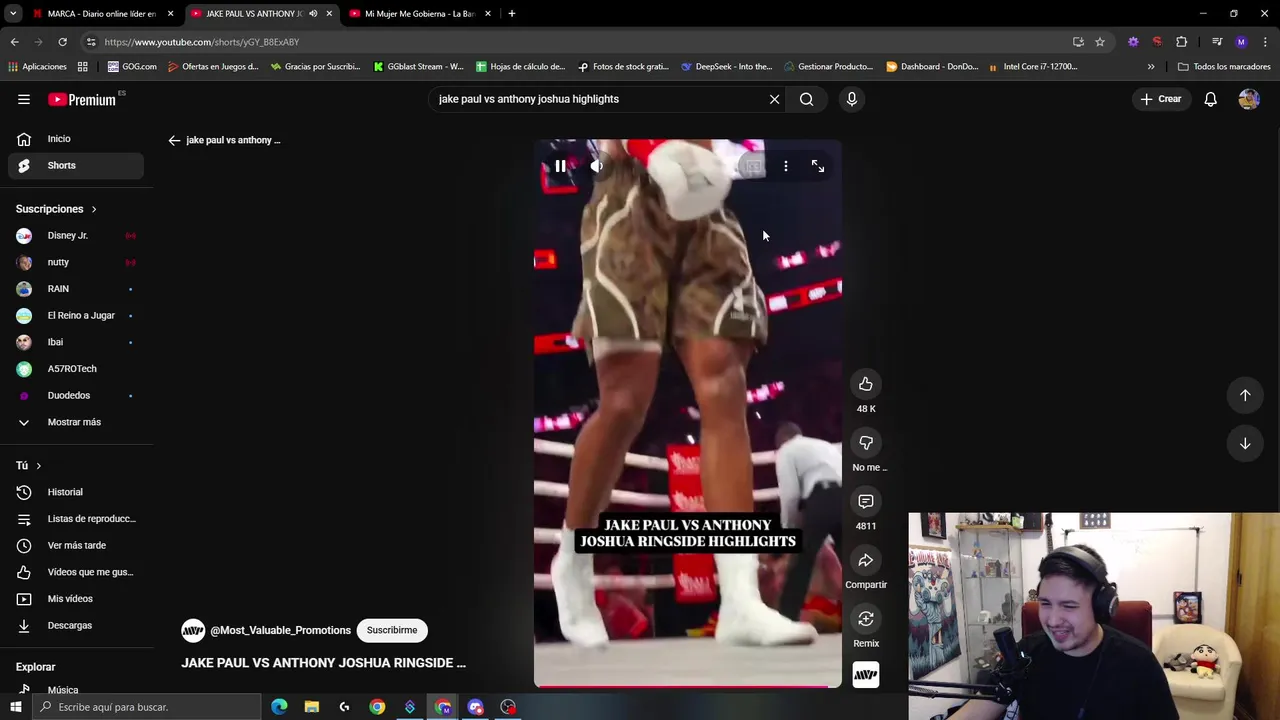The height and width of the screenshot is (720, 1280).
Task: Open Ver más tarde
Action: click(76, 545)
